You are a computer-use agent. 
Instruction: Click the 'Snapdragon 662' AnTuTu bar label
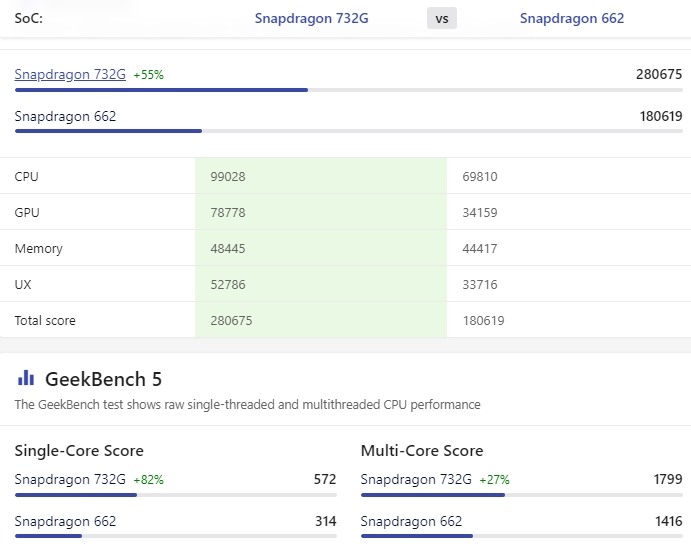pos(65,116)
